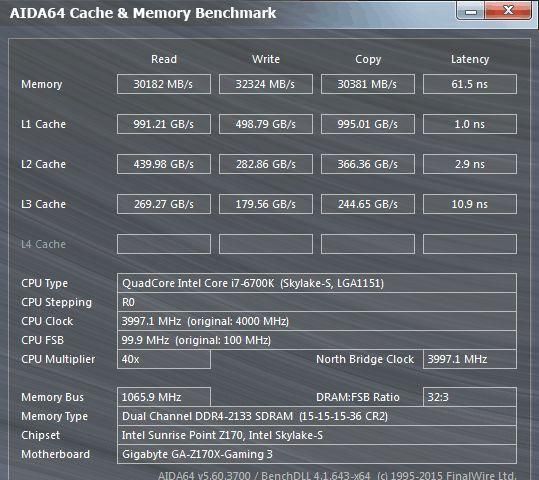
Task: Select the L3 Cache Read value box
Action: click(164, 204)
